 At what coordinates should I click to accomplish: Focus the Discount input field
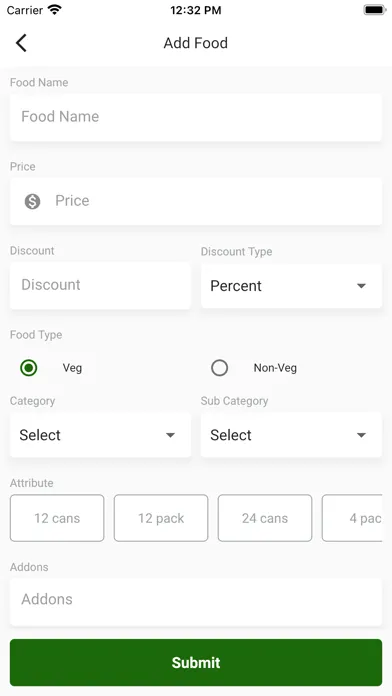click(100, 285)
